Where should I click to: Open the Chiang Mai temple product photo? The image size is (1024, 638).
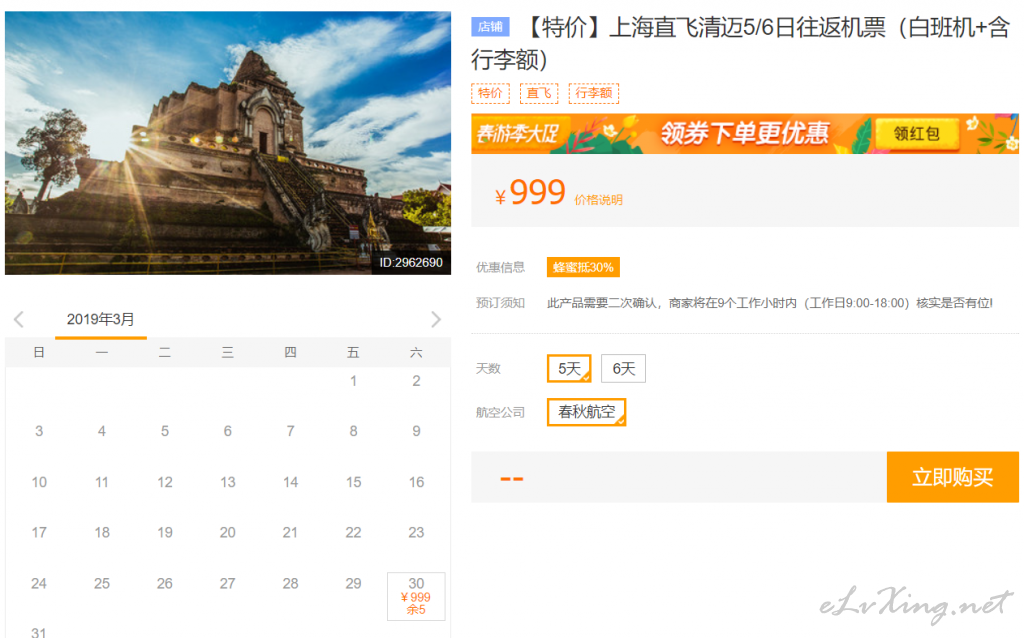(228, 143)
